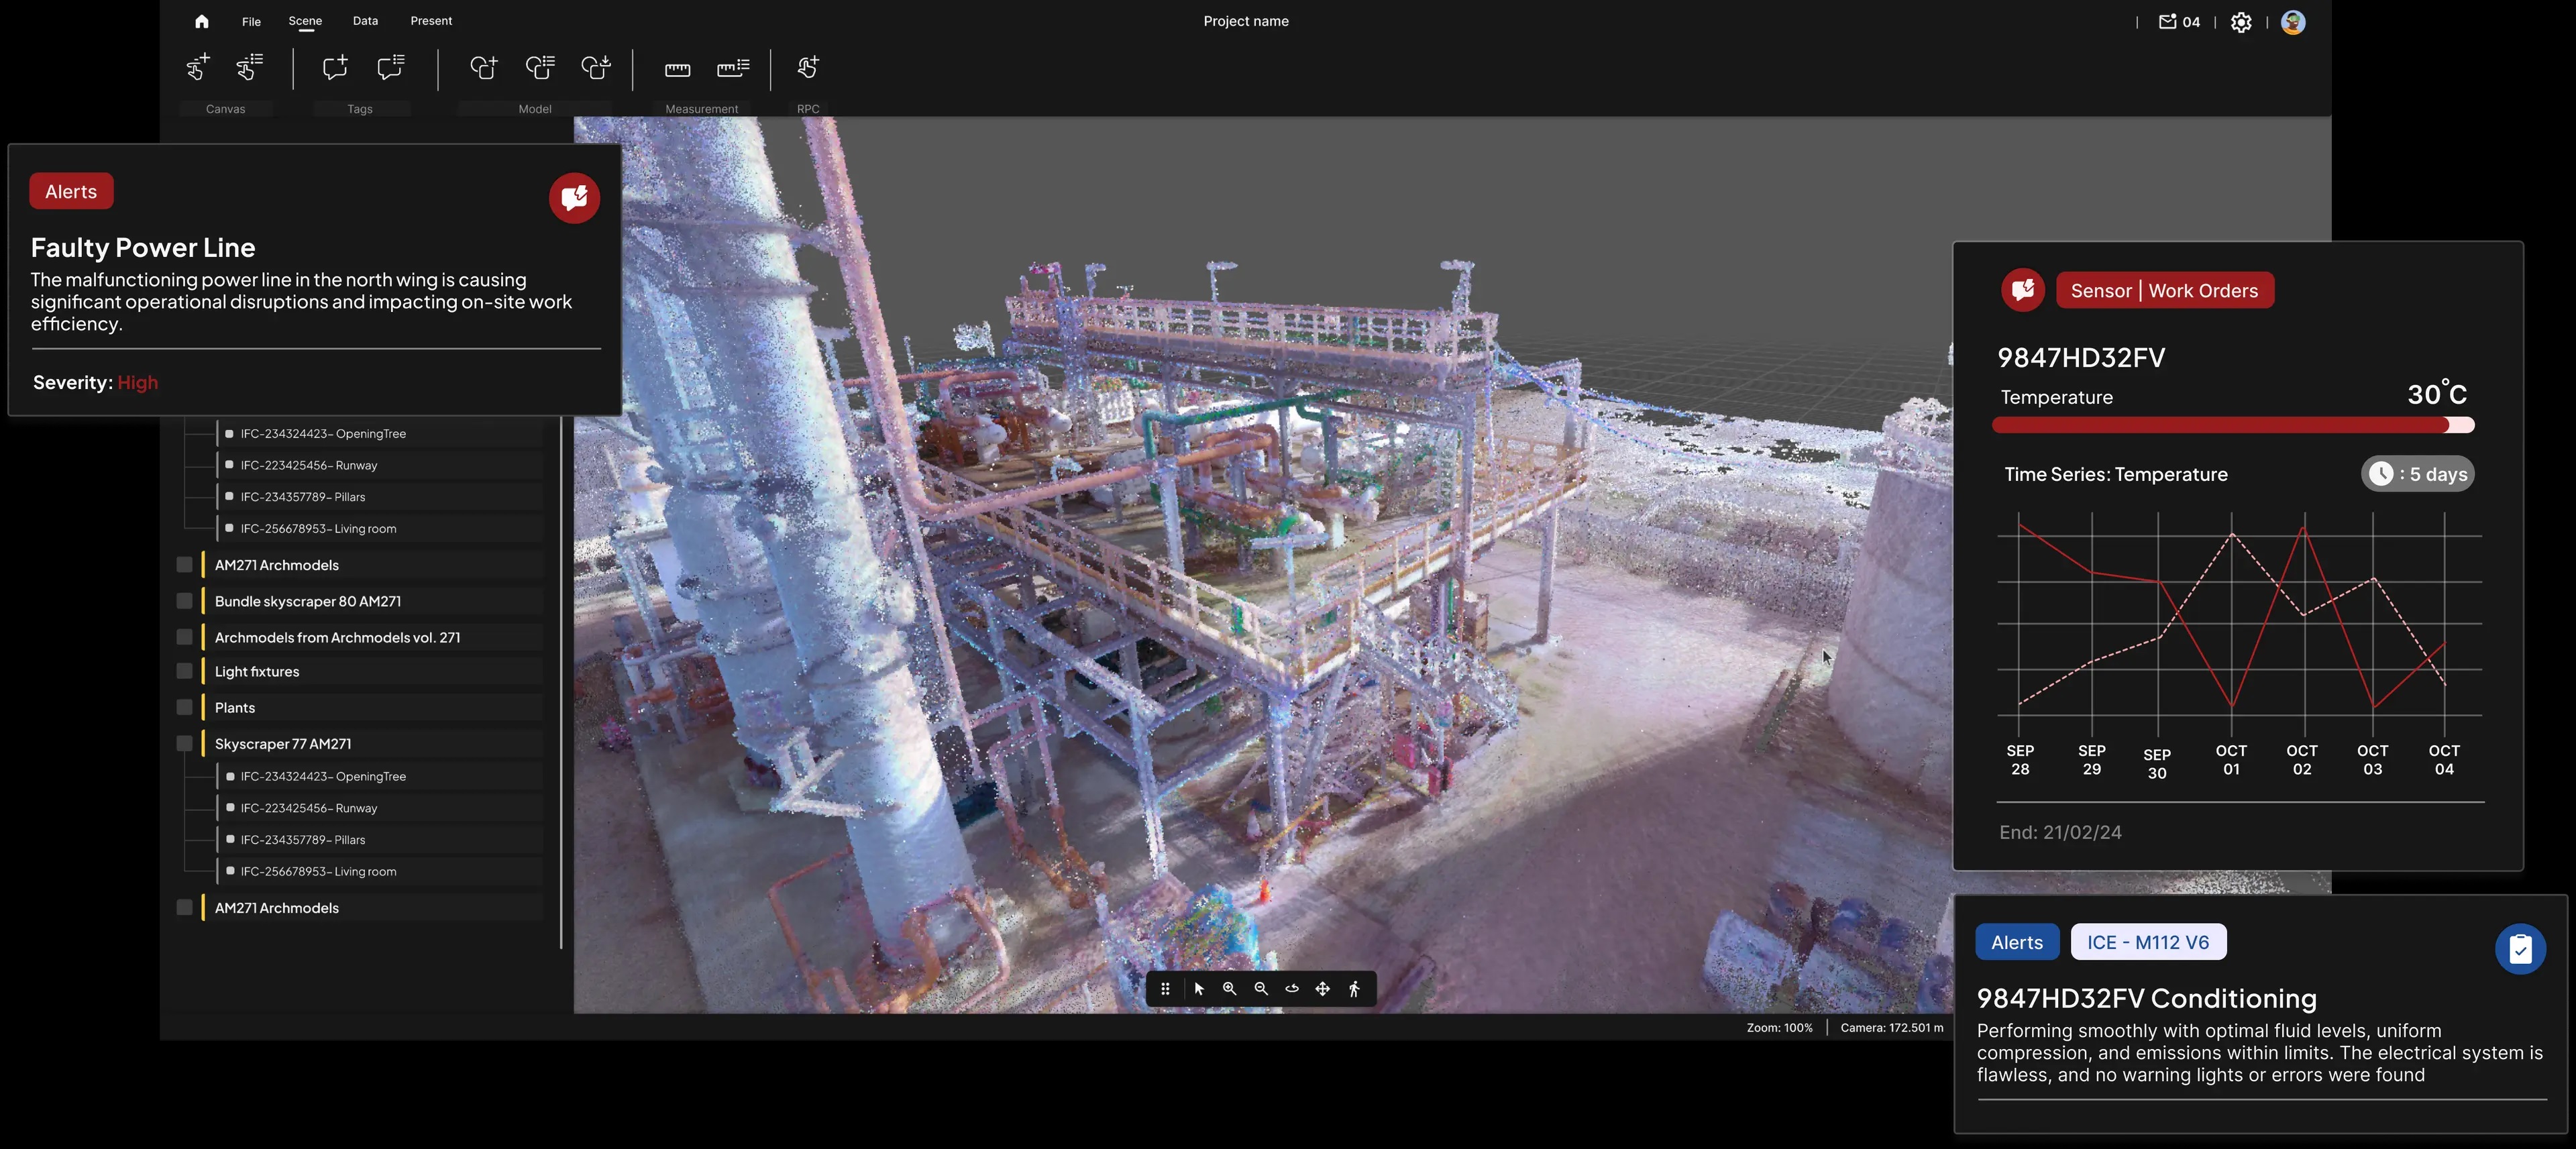Expand the Skyscraper 77 AM271 tree item
Image resolution: width=2576 pixels, height=1149 pixels.
(283, 744)
